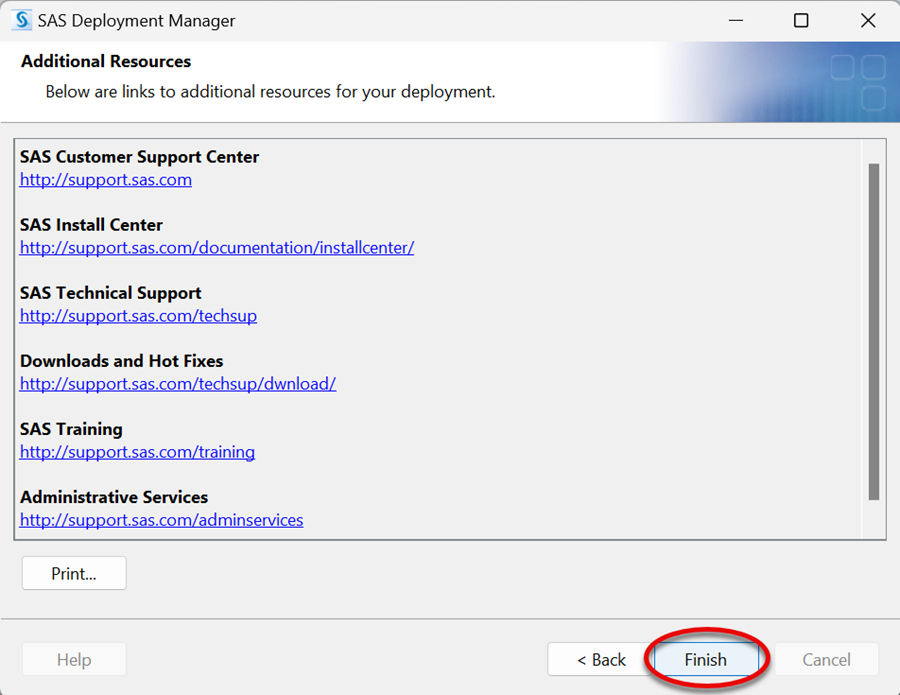This screenshot has height=695, width=900.
Task: Click the SAS logo icon in title bar
Action: 21,20
